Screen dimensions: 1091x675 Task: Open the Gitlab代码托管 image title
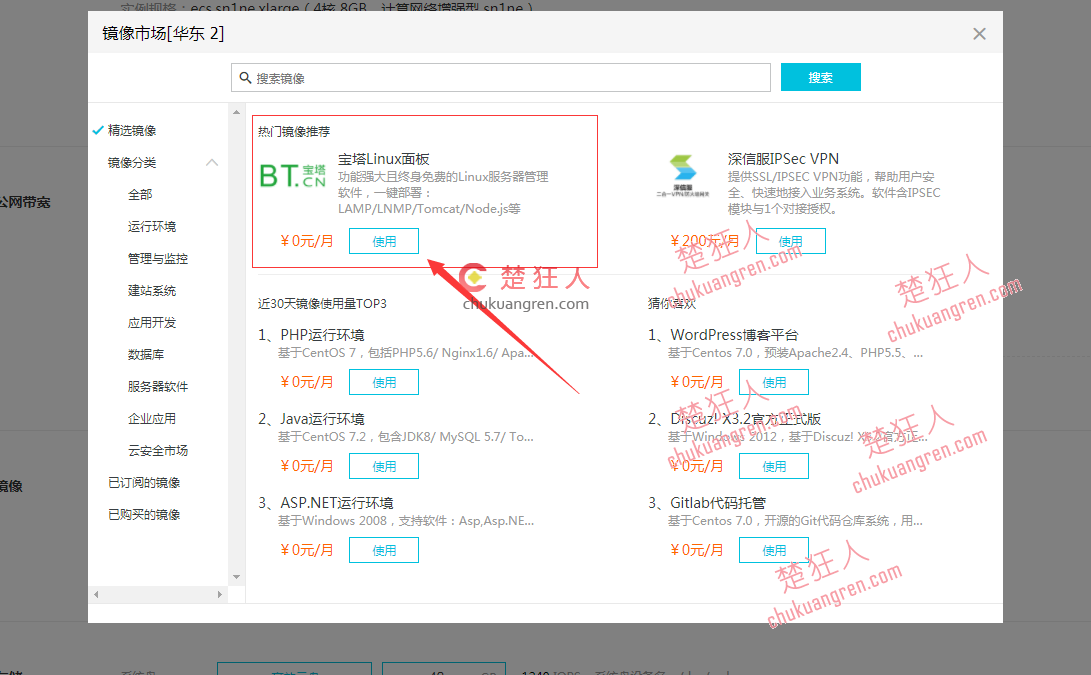click(x=718, y=502)
